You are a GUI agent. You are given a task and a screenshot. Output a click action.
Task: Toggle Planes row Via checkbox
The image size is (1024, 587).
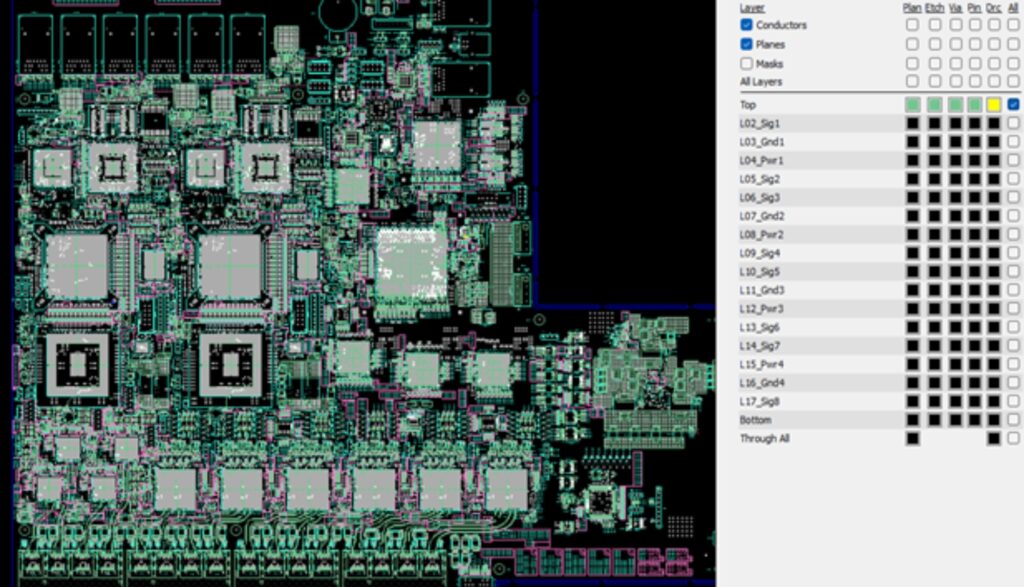tap(956, 44)
